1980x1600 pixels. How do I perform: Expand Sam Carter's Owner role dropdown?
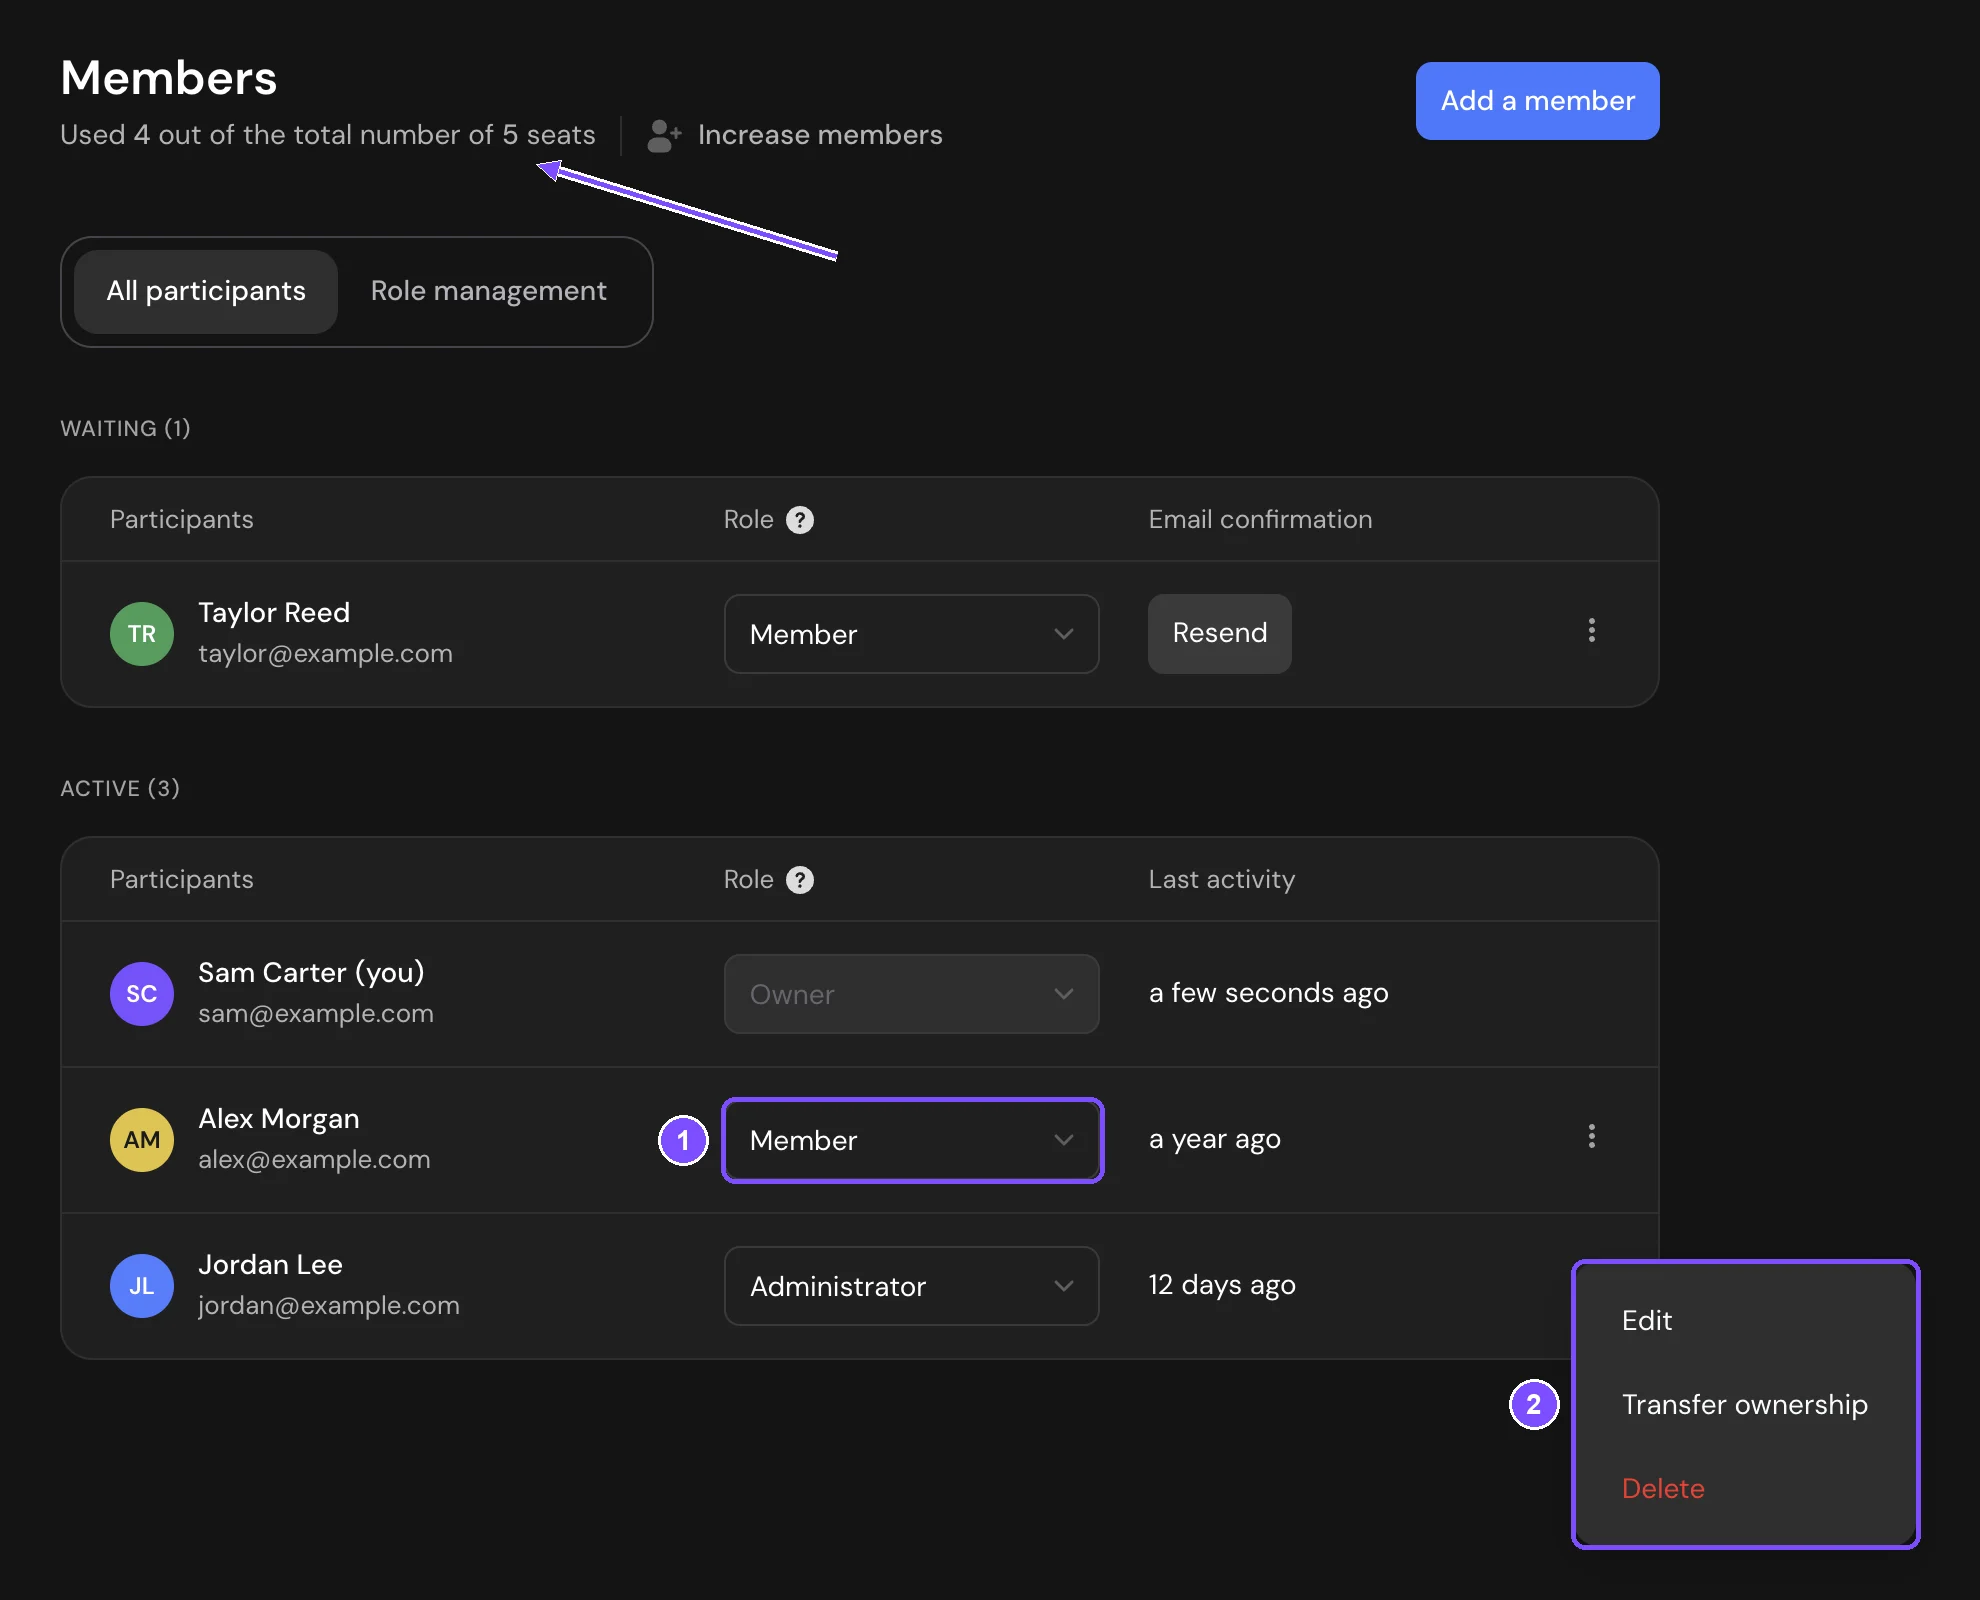(912, 994)
